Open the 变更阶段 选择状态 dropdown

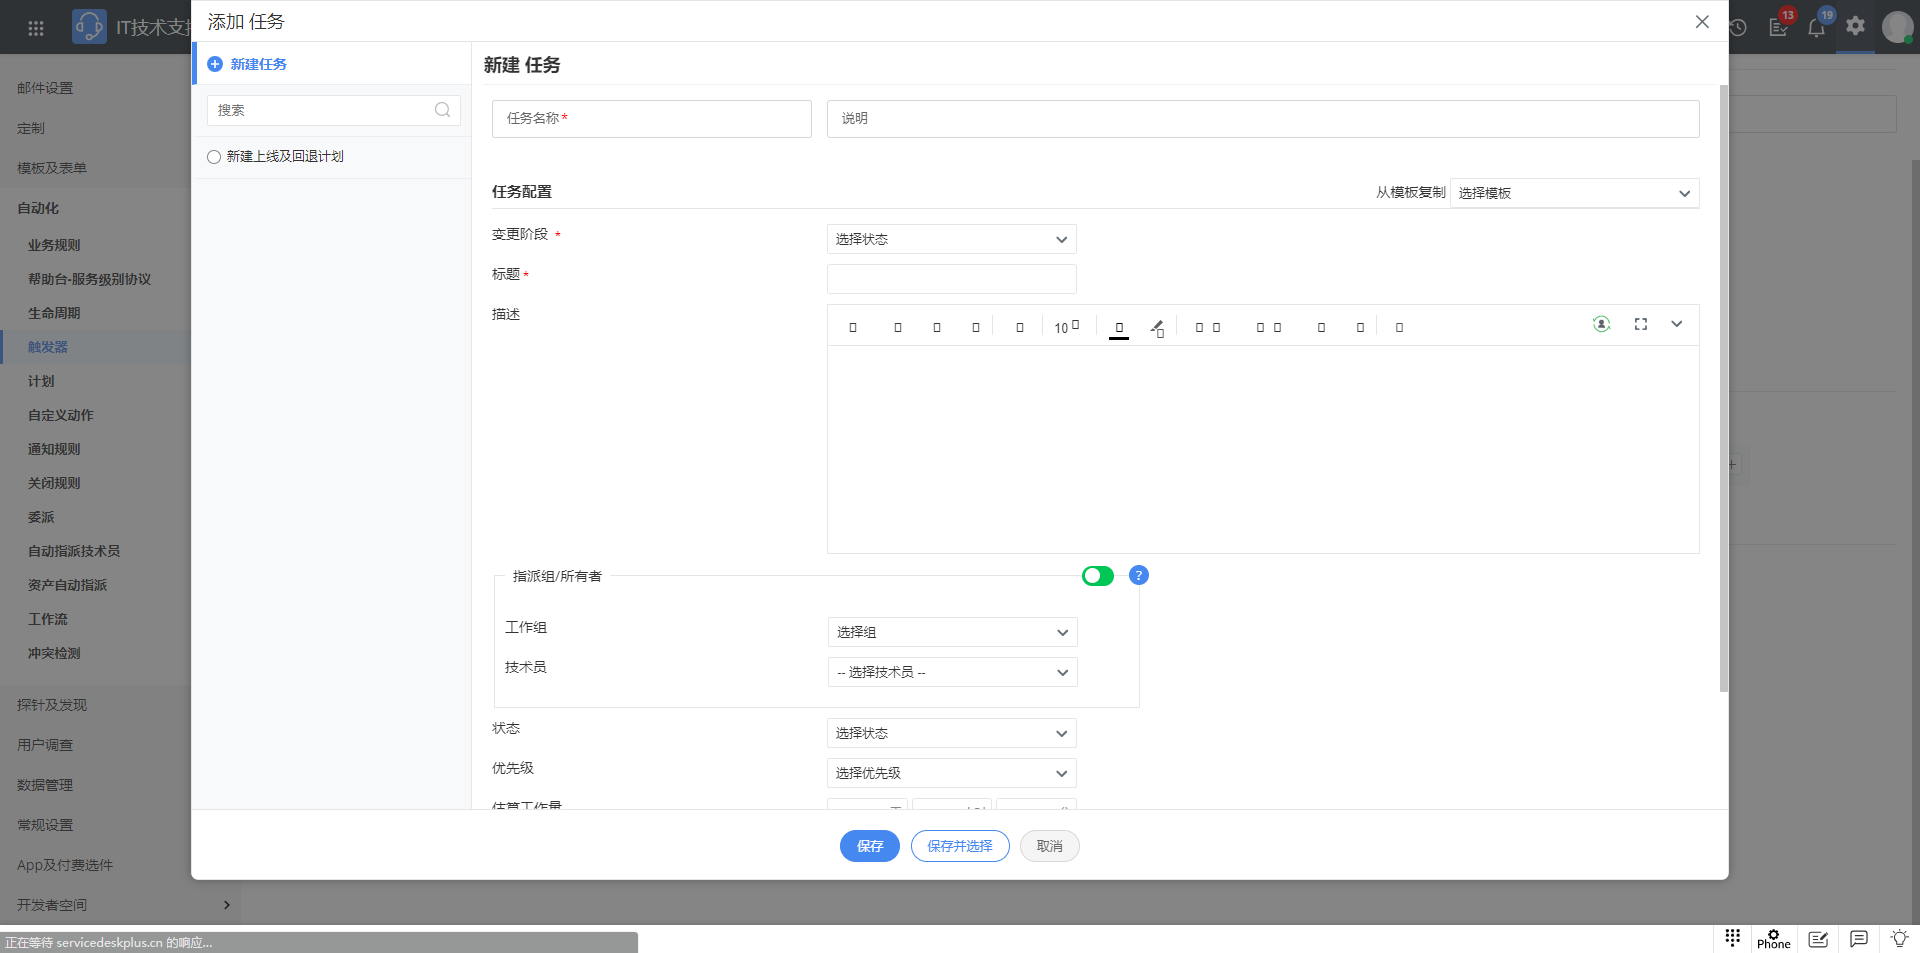pyautogui.click(x=951, y=239)
